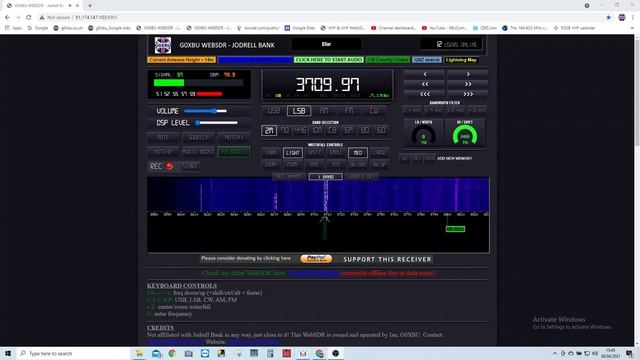Image resolution: width=640 pixels, height=360 pixels.
Task: Click the 3709.97 frequency display
Action: (327, 84)
